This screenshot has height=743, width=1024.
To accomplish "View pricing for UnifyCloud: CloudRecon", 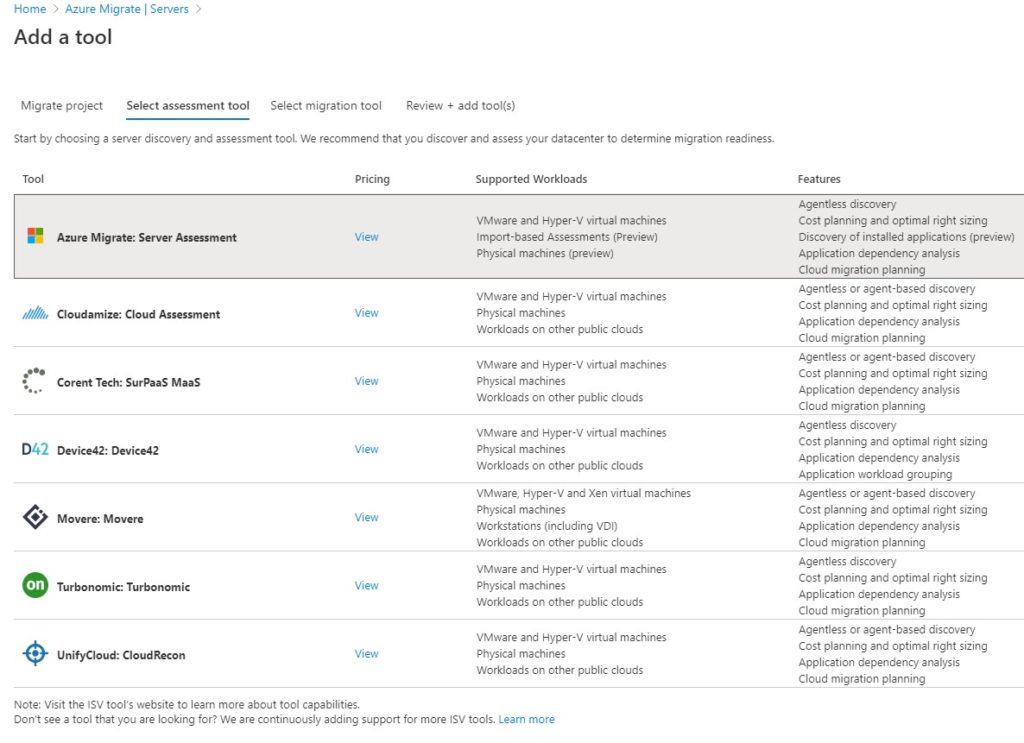I will pos(366,654).
